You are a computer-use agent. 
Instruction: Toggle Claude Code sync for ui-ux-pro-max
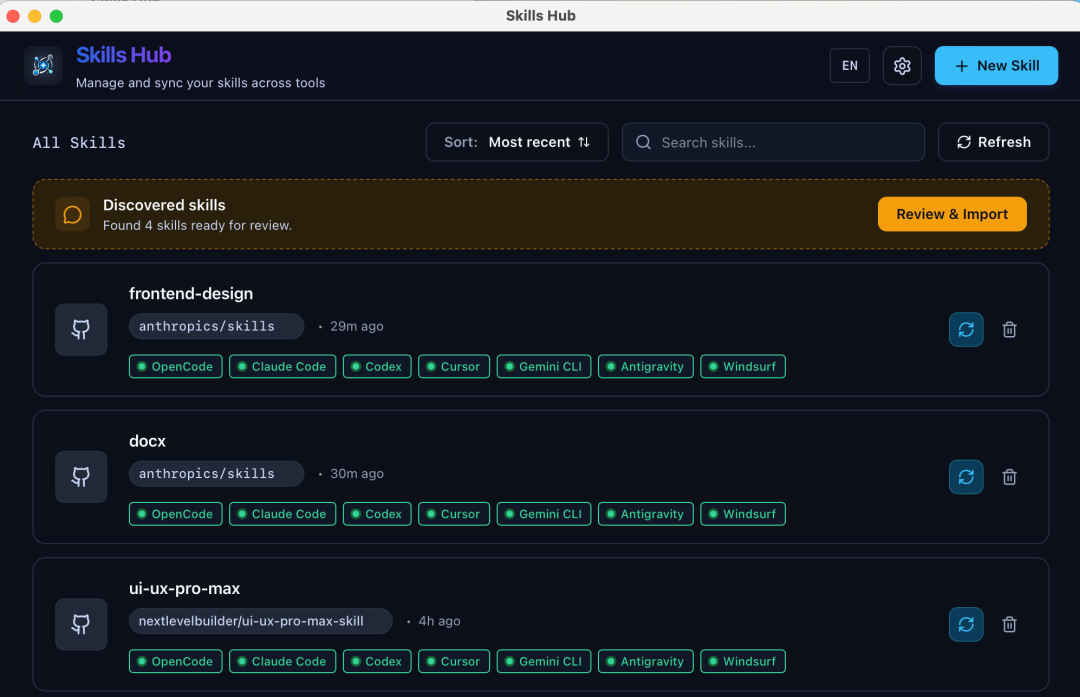(282, 661)
